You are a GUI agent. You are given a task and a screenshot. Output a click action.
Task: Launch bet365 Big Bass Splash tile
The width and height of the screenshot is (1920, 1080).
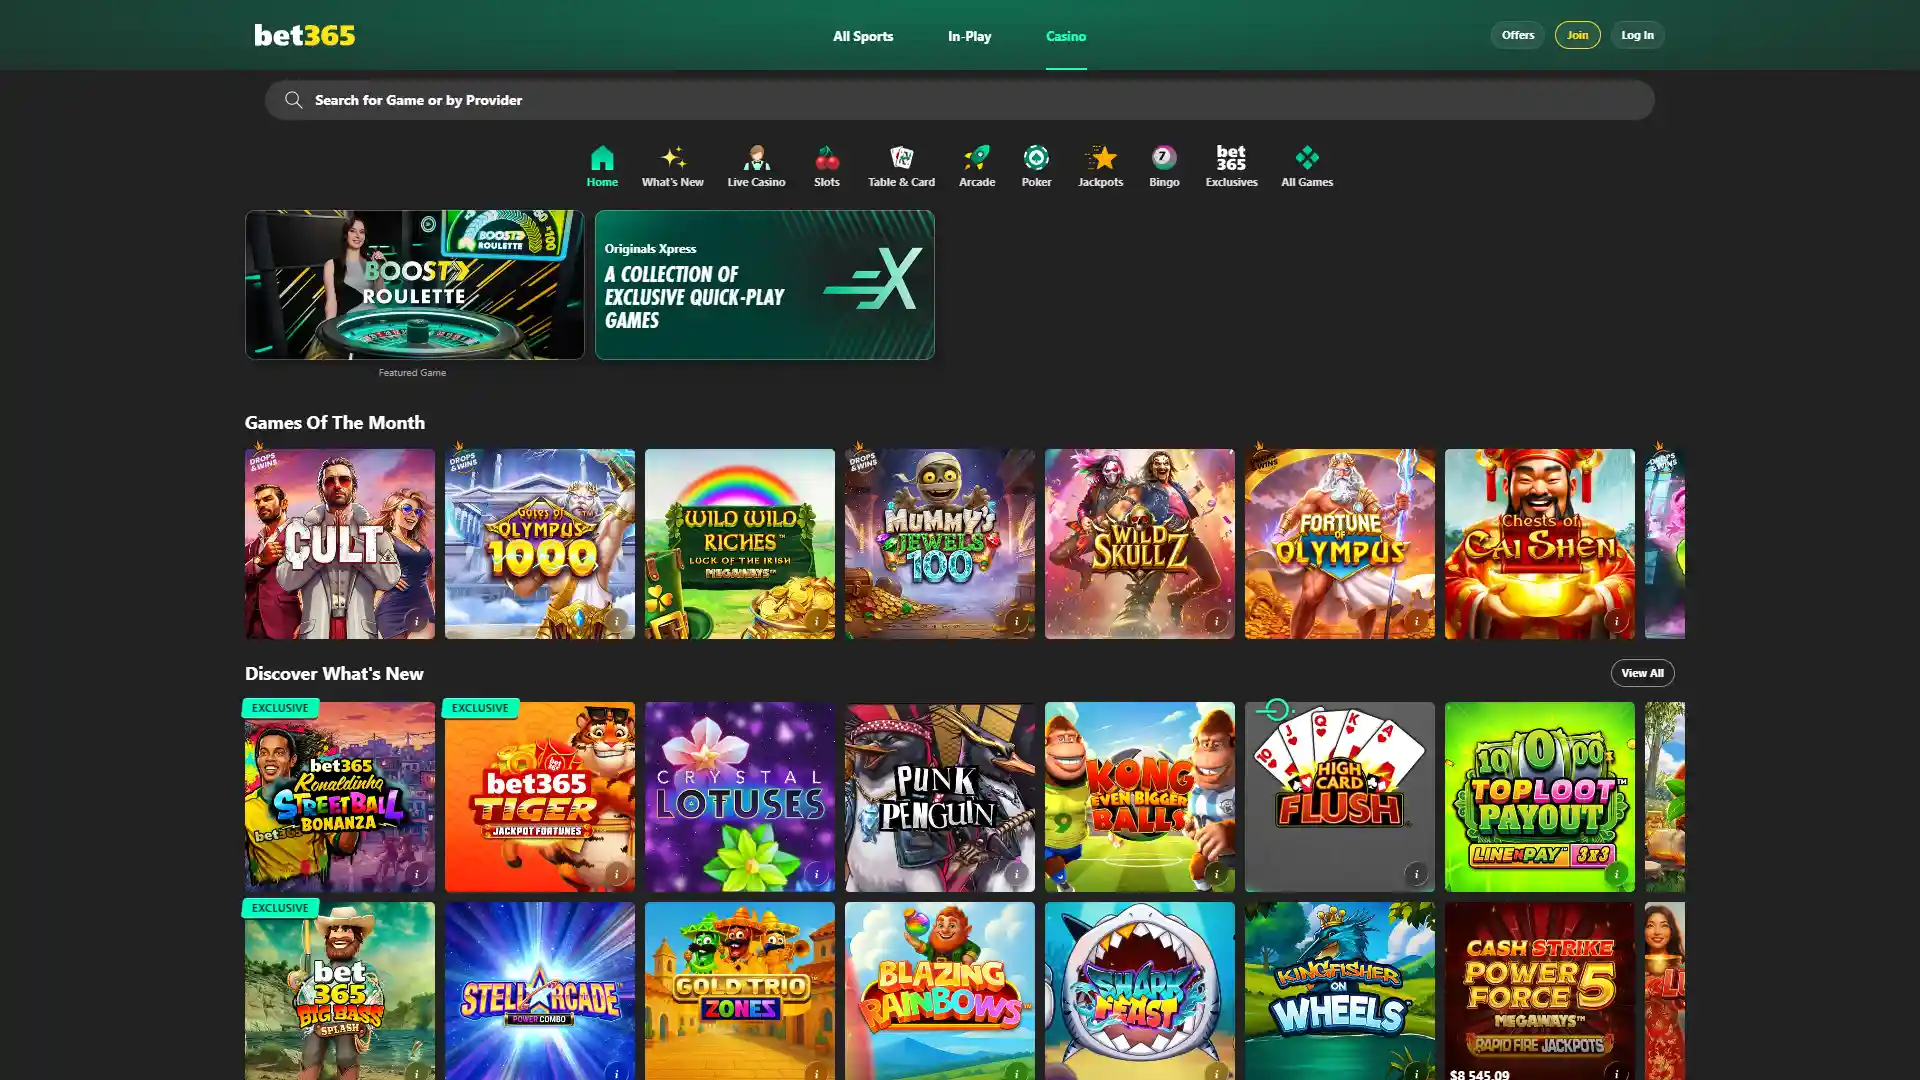(340, 991)
